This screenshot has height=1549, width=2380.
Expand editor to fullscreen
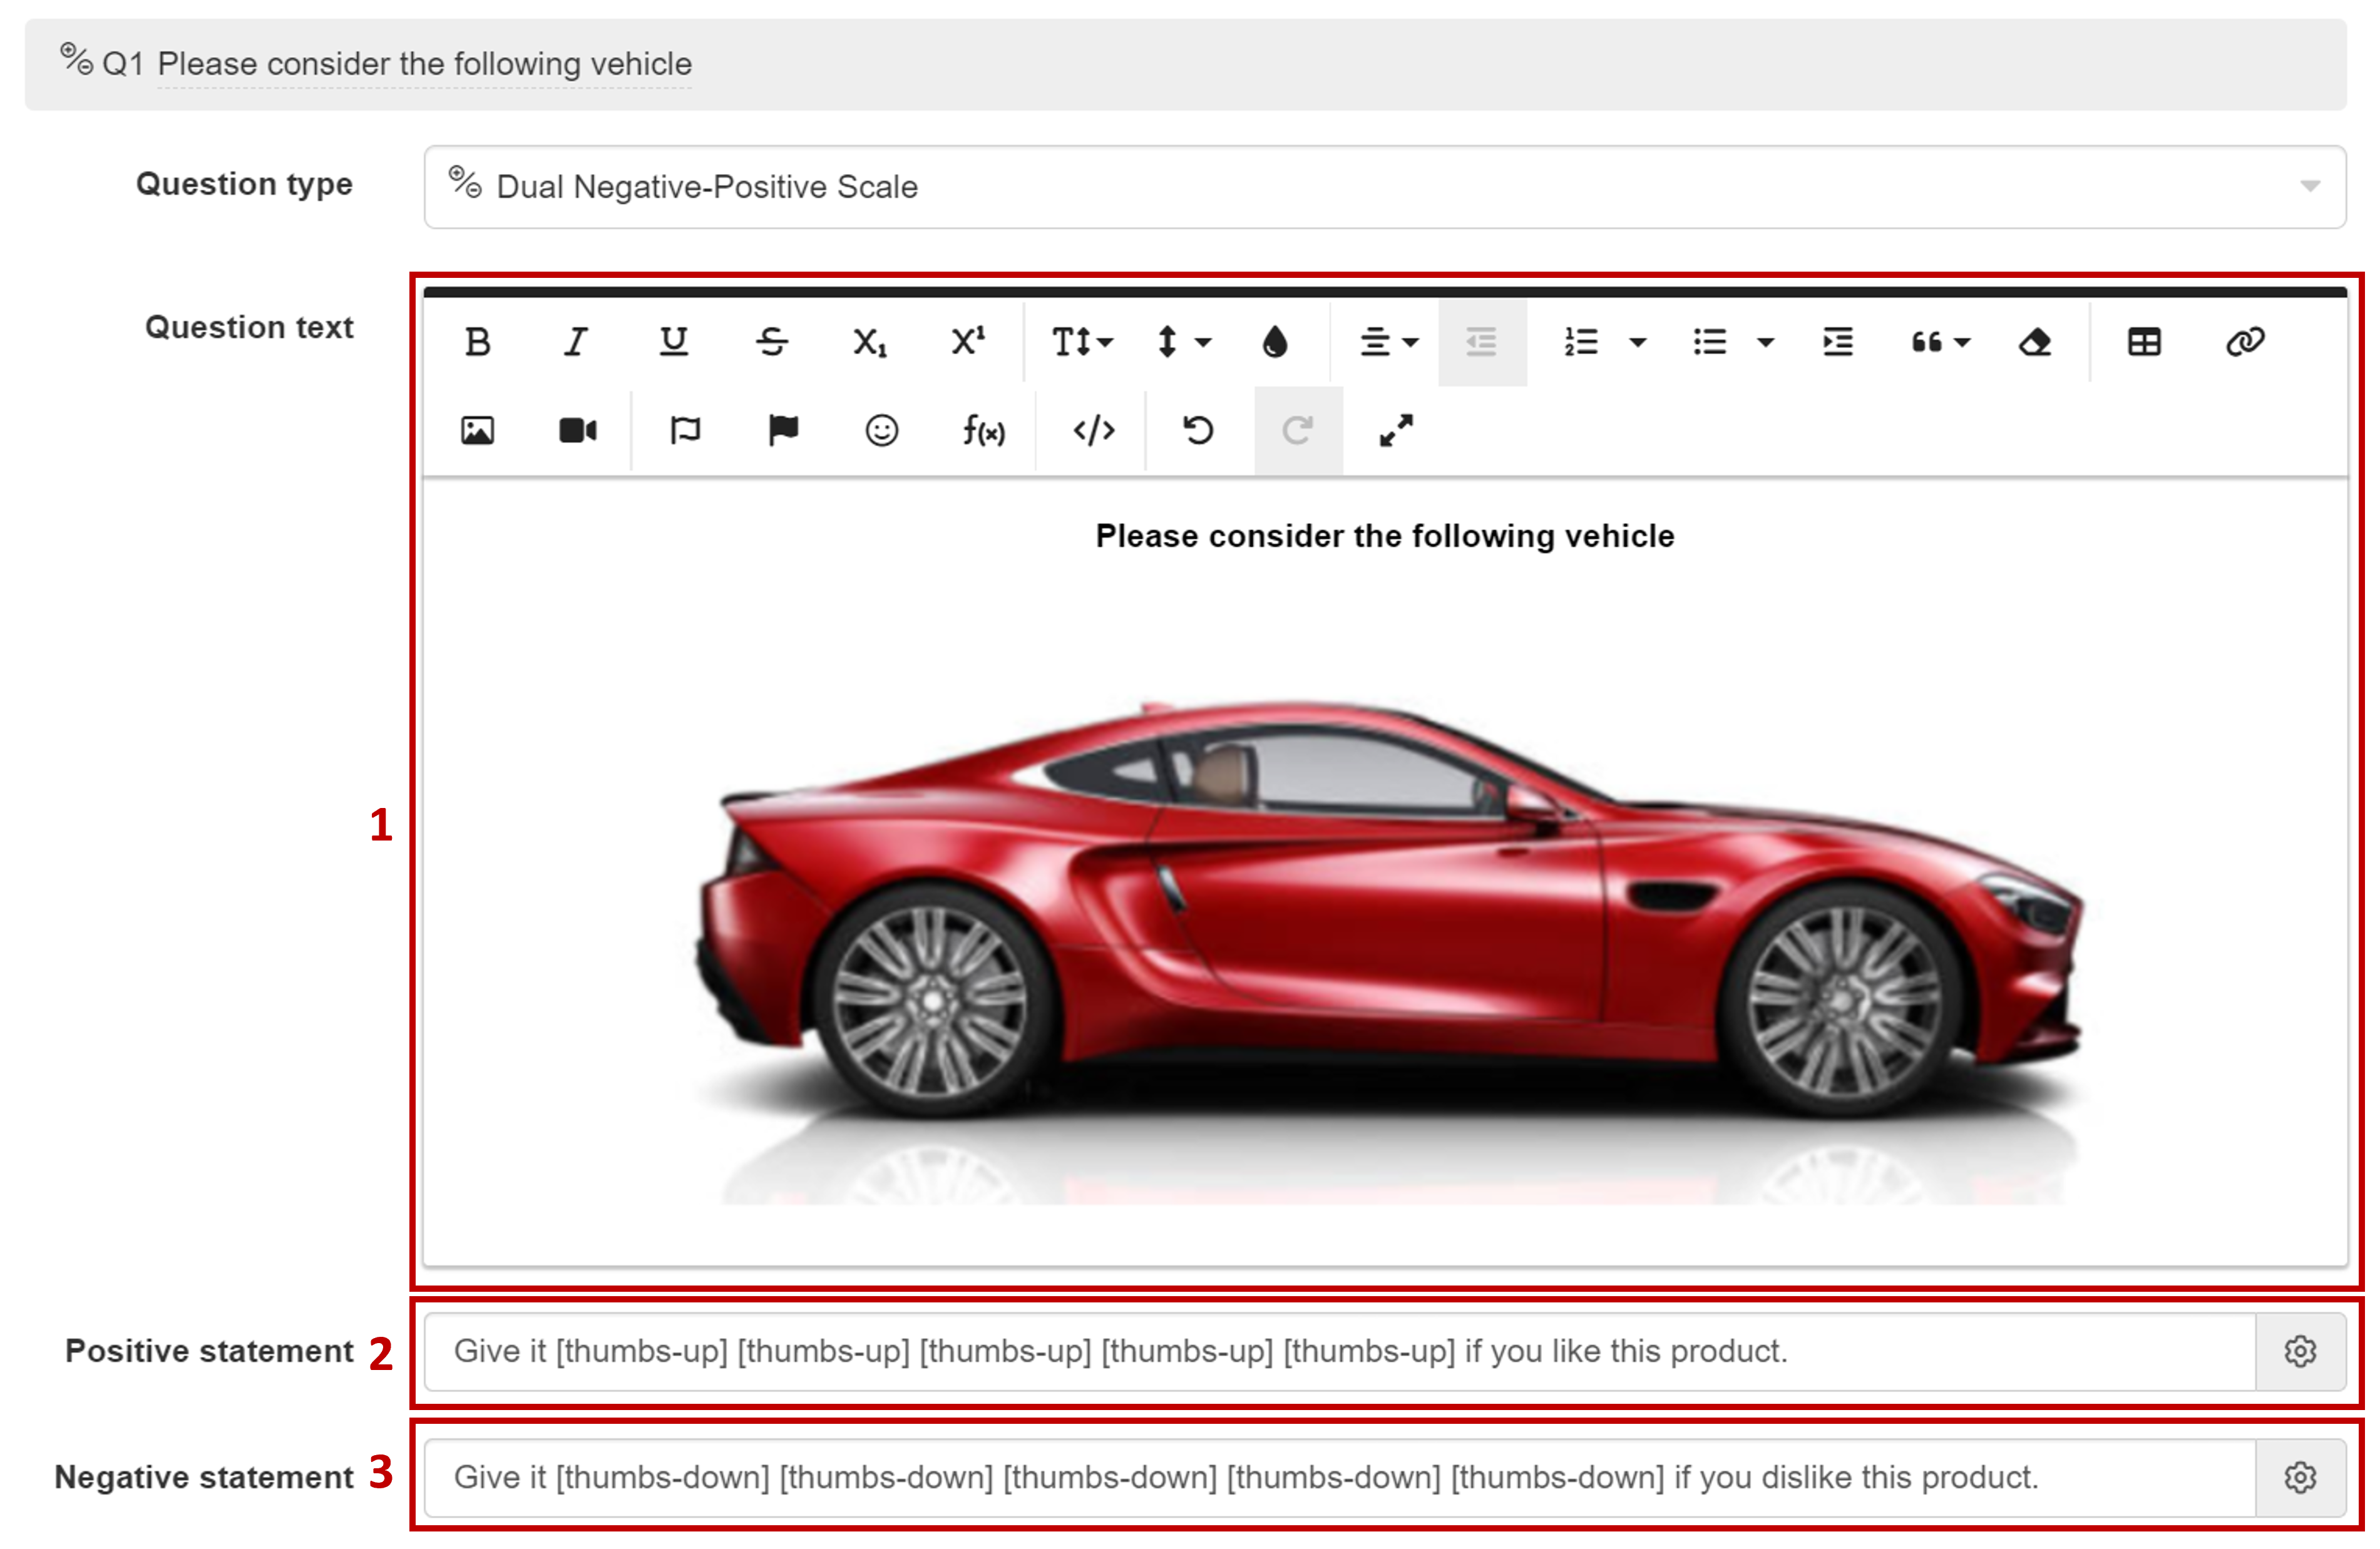(x=1396, y=431)
